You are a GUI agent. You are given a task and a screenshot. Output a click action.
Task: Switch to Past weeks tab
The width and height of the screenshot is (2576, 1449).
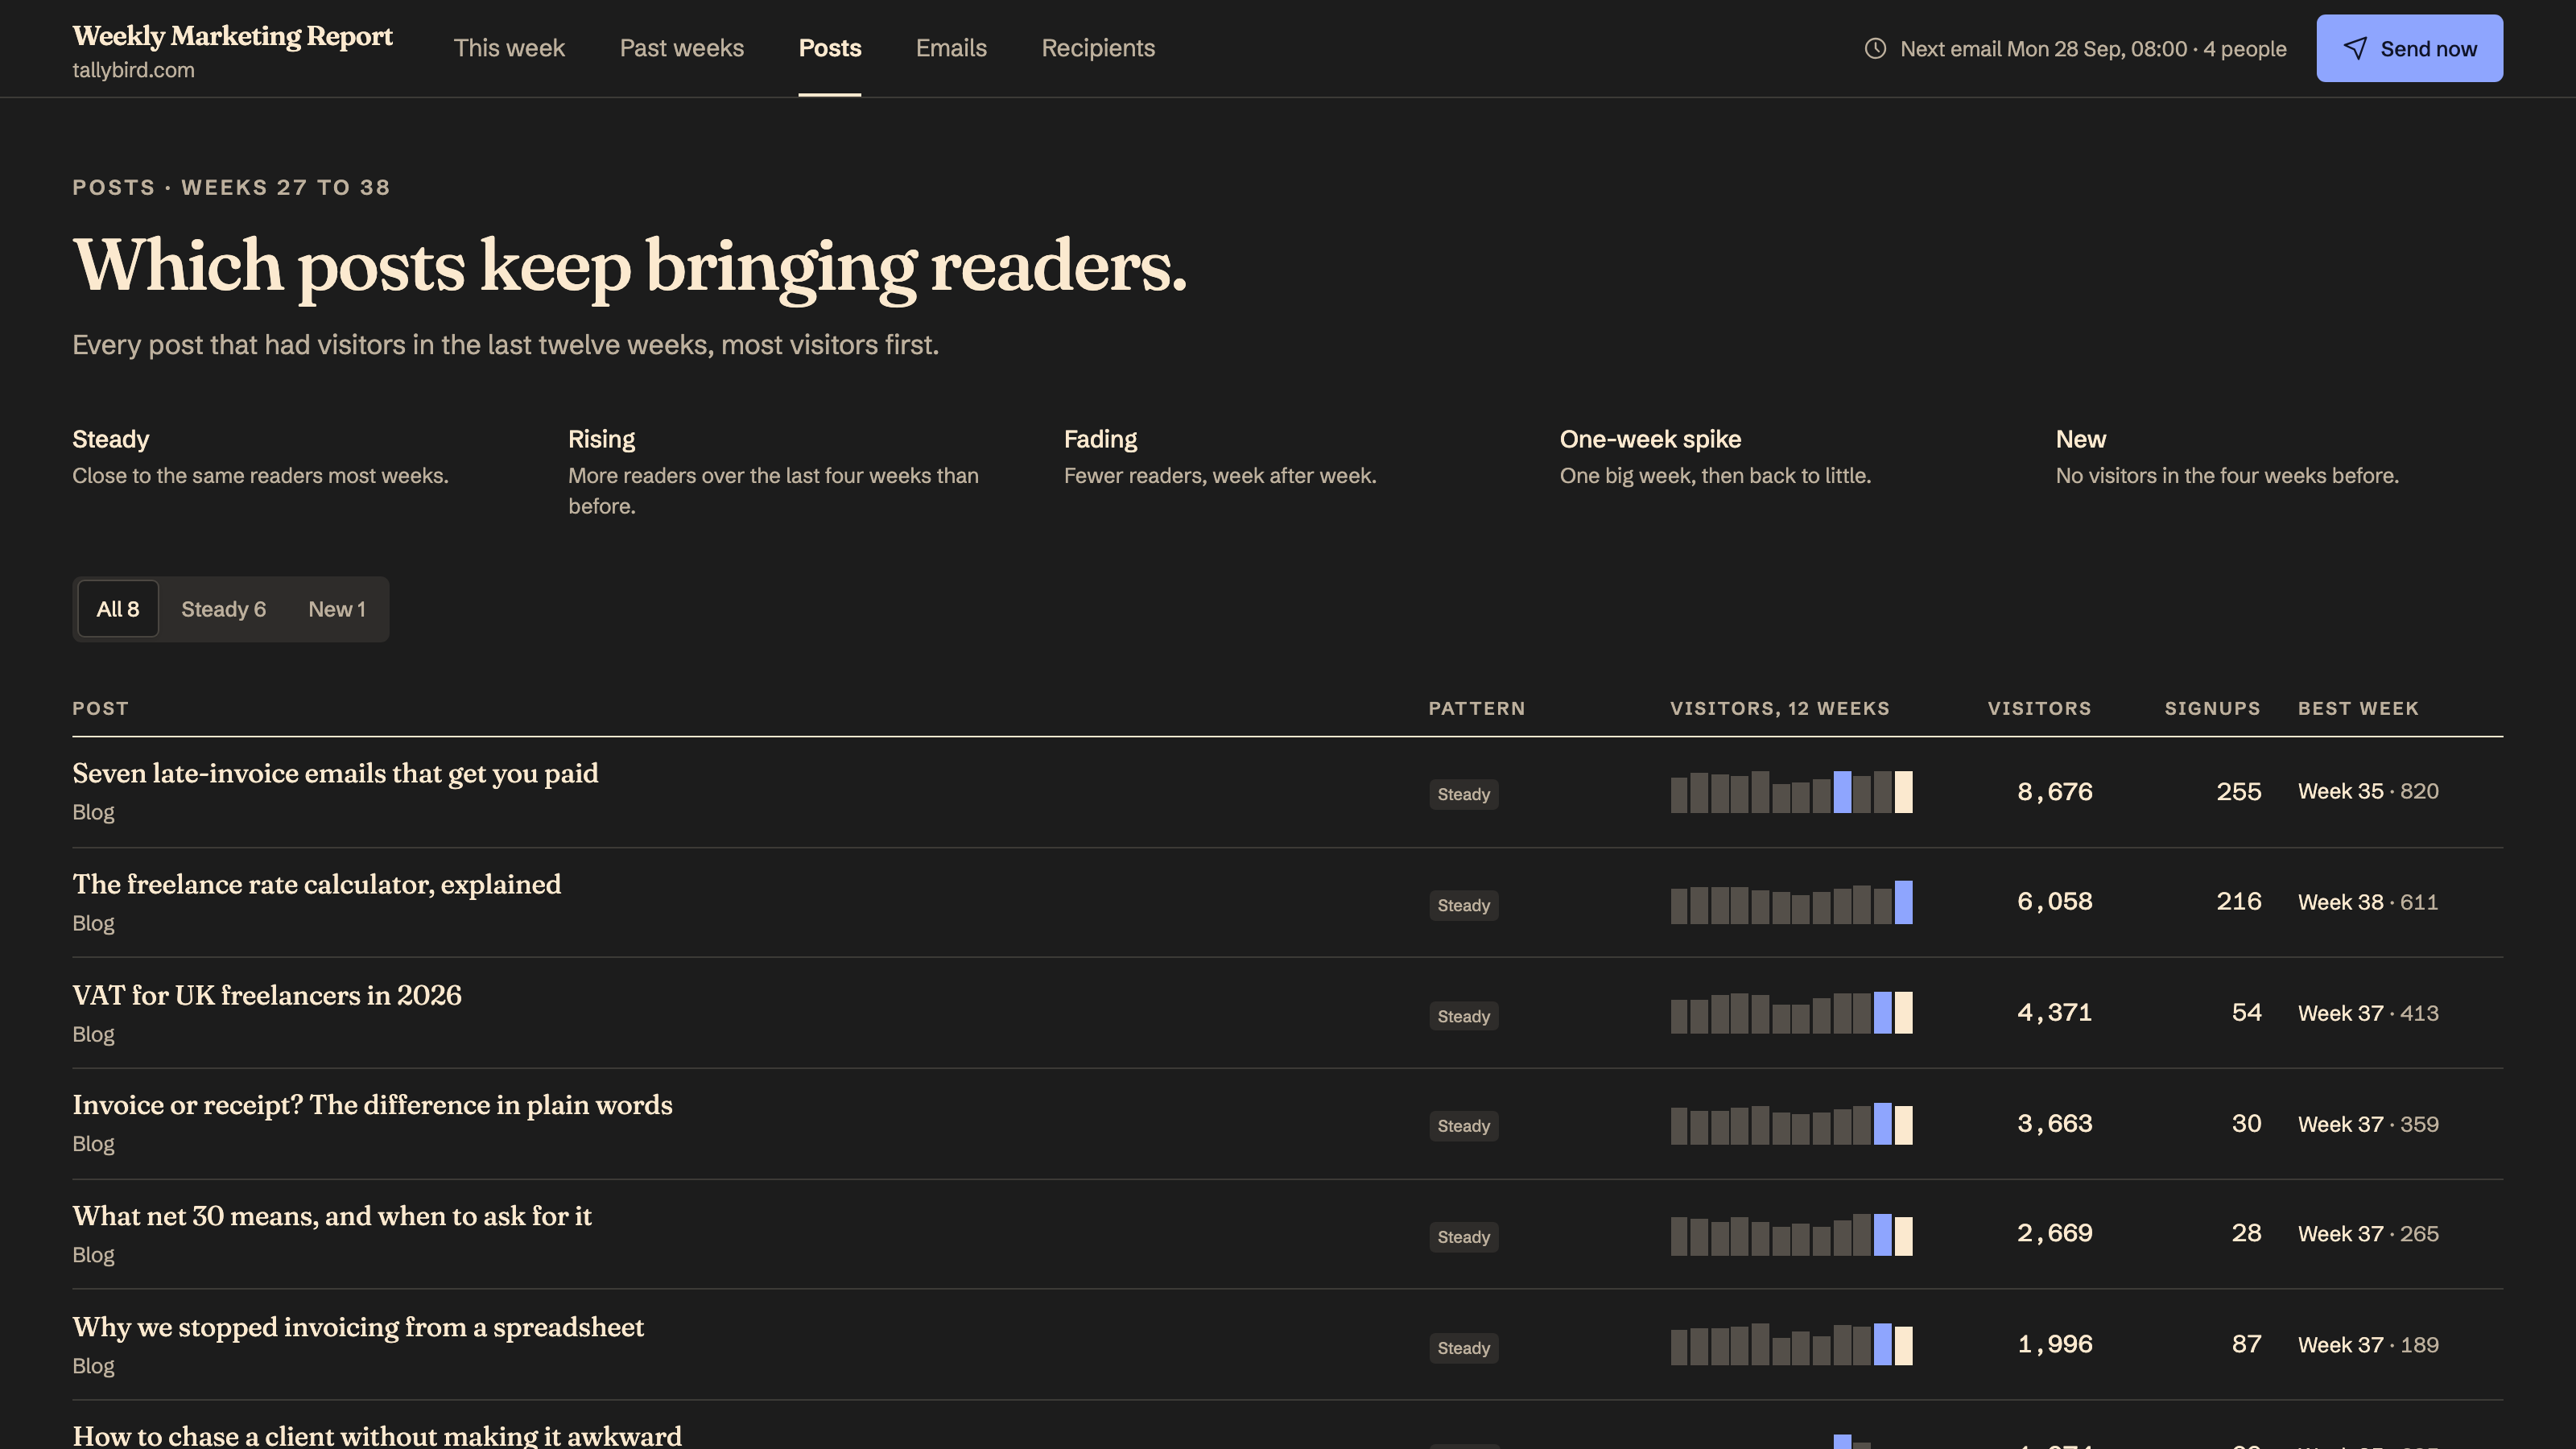pyautogui.click(x=681, y=48)
